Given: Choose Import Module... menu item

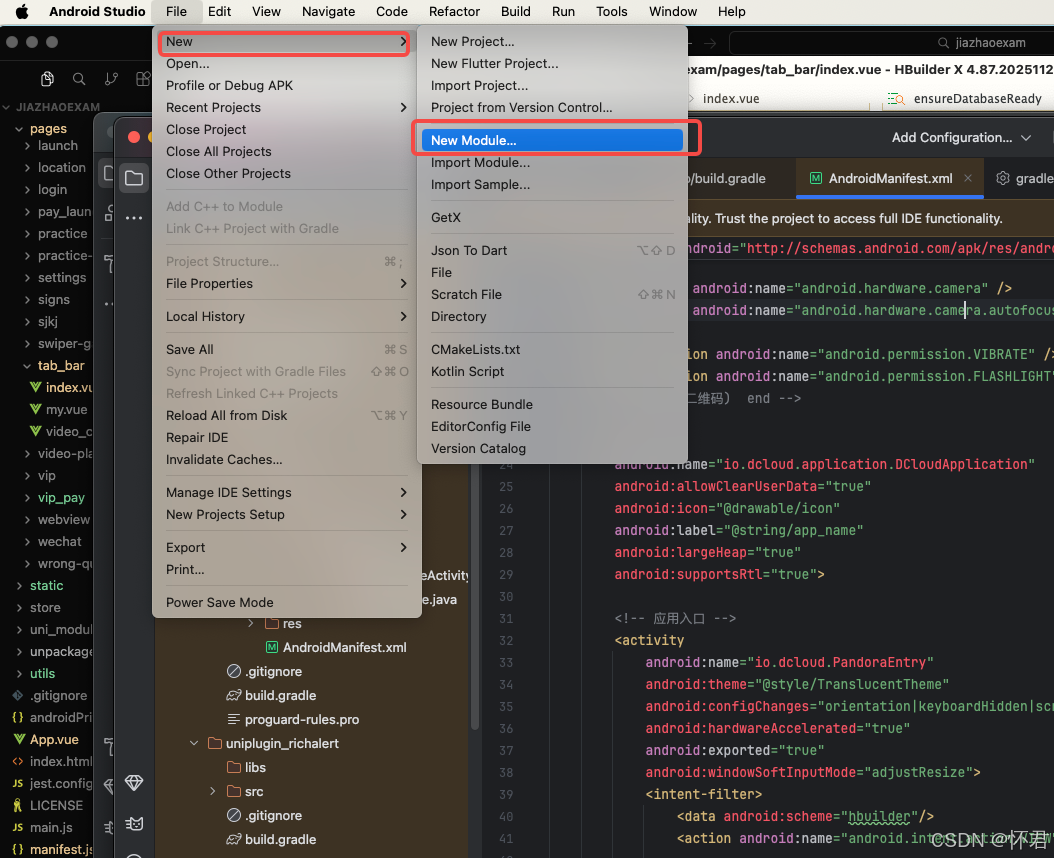Looking at the screenshot, I should click(552, 163).
